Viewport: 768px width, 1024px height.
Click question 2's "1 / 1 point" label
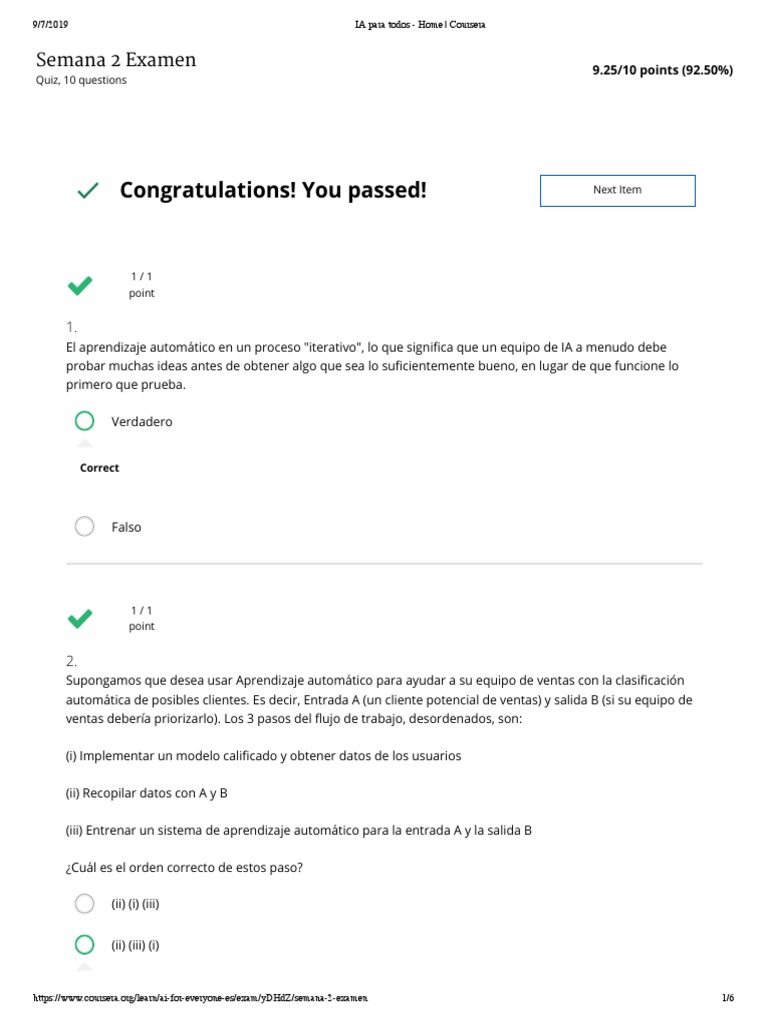[141, 618]
